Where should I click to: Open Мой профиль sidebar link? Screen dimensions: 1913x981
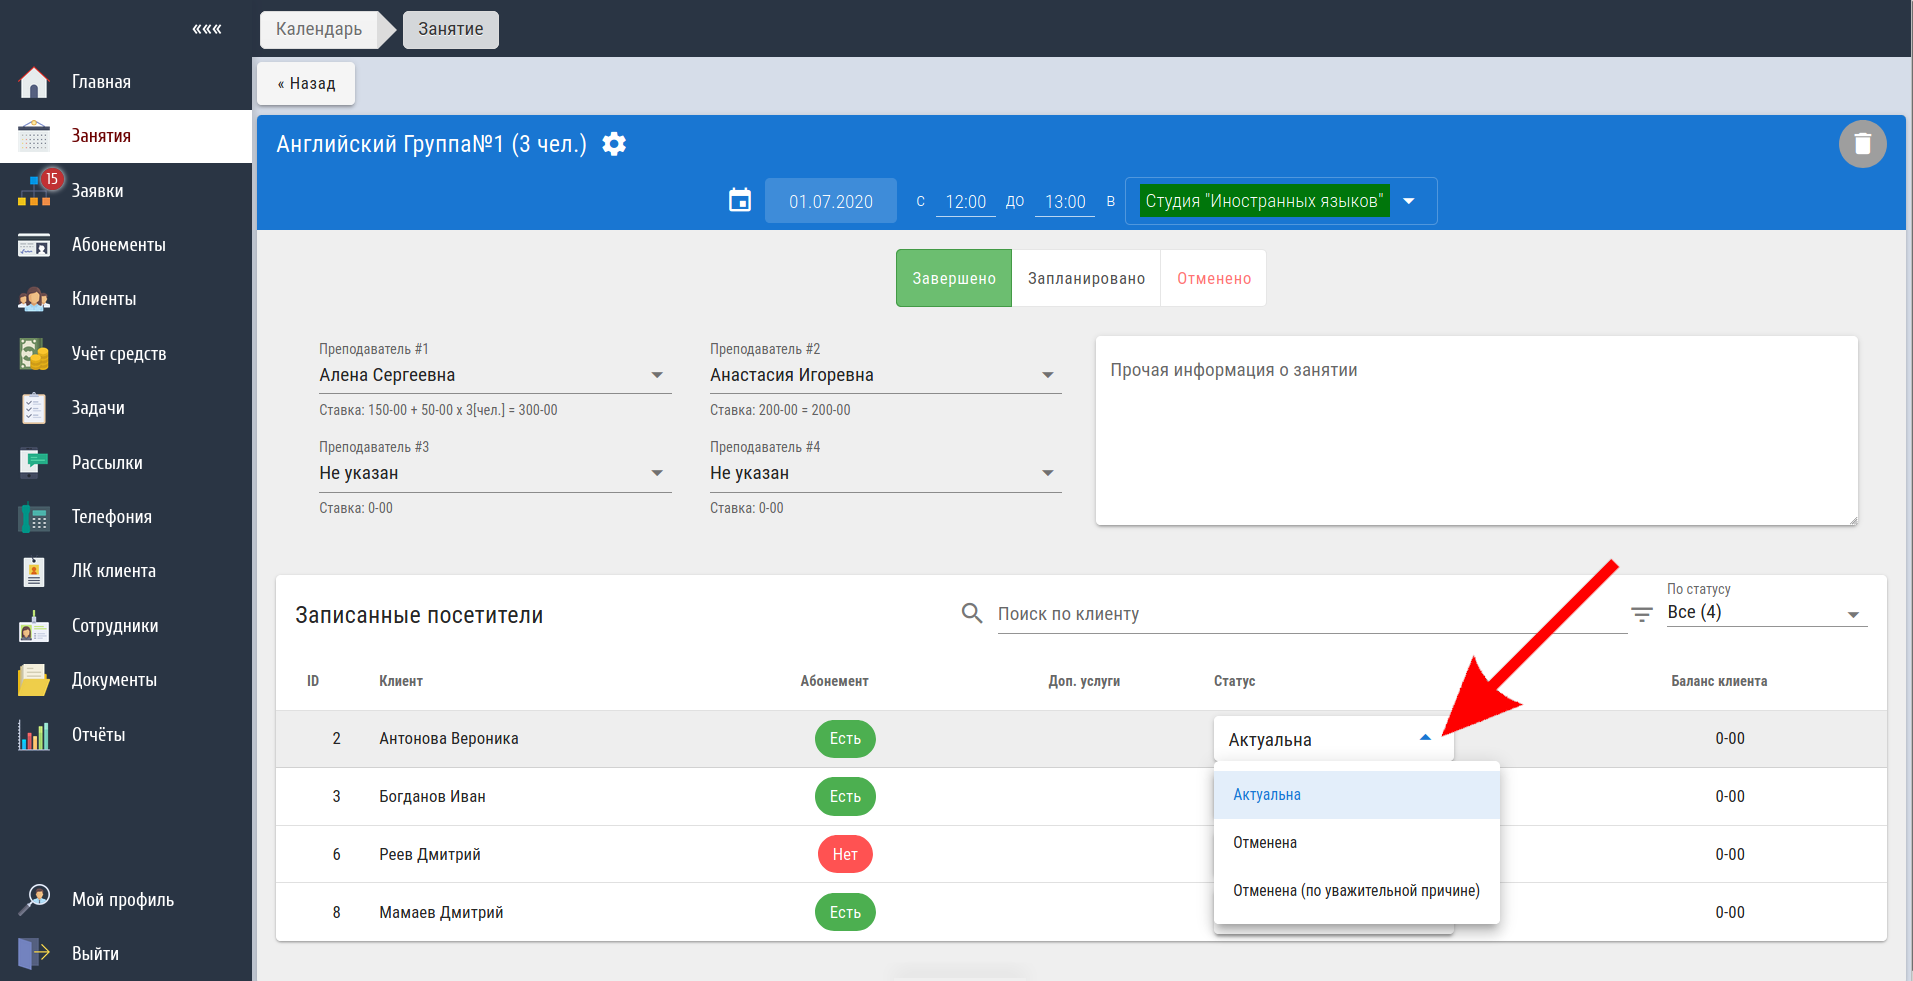pos(123,900)
